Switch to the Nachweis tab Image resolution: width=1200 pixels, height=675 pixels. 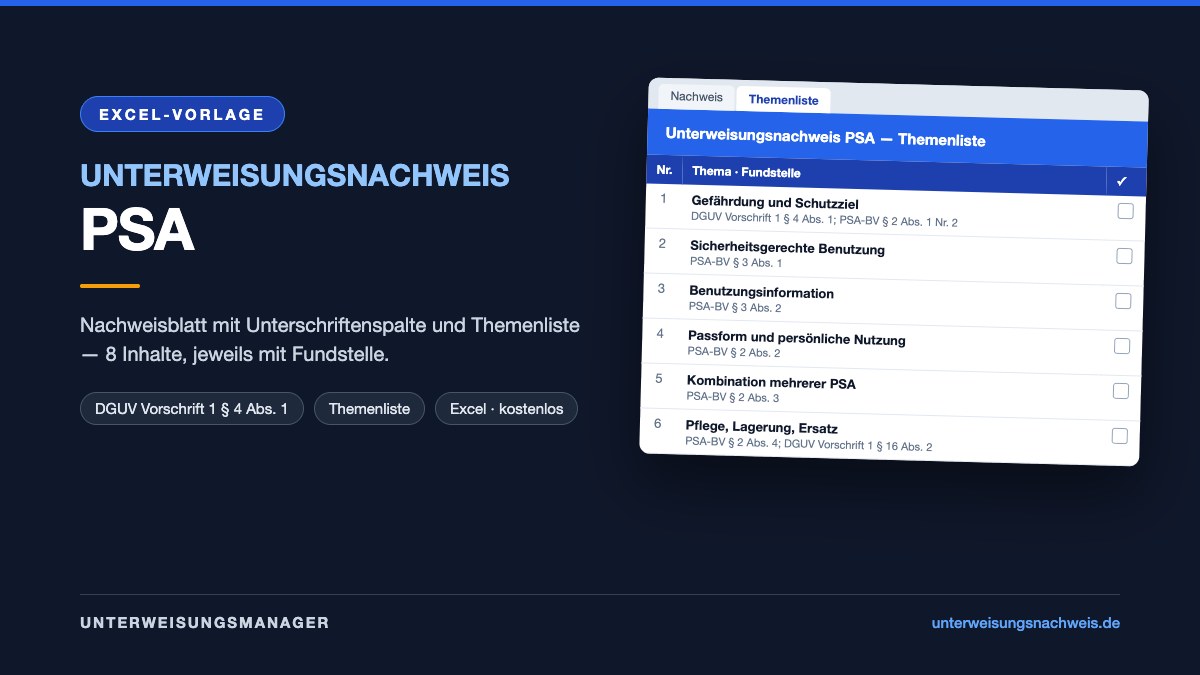696,97
